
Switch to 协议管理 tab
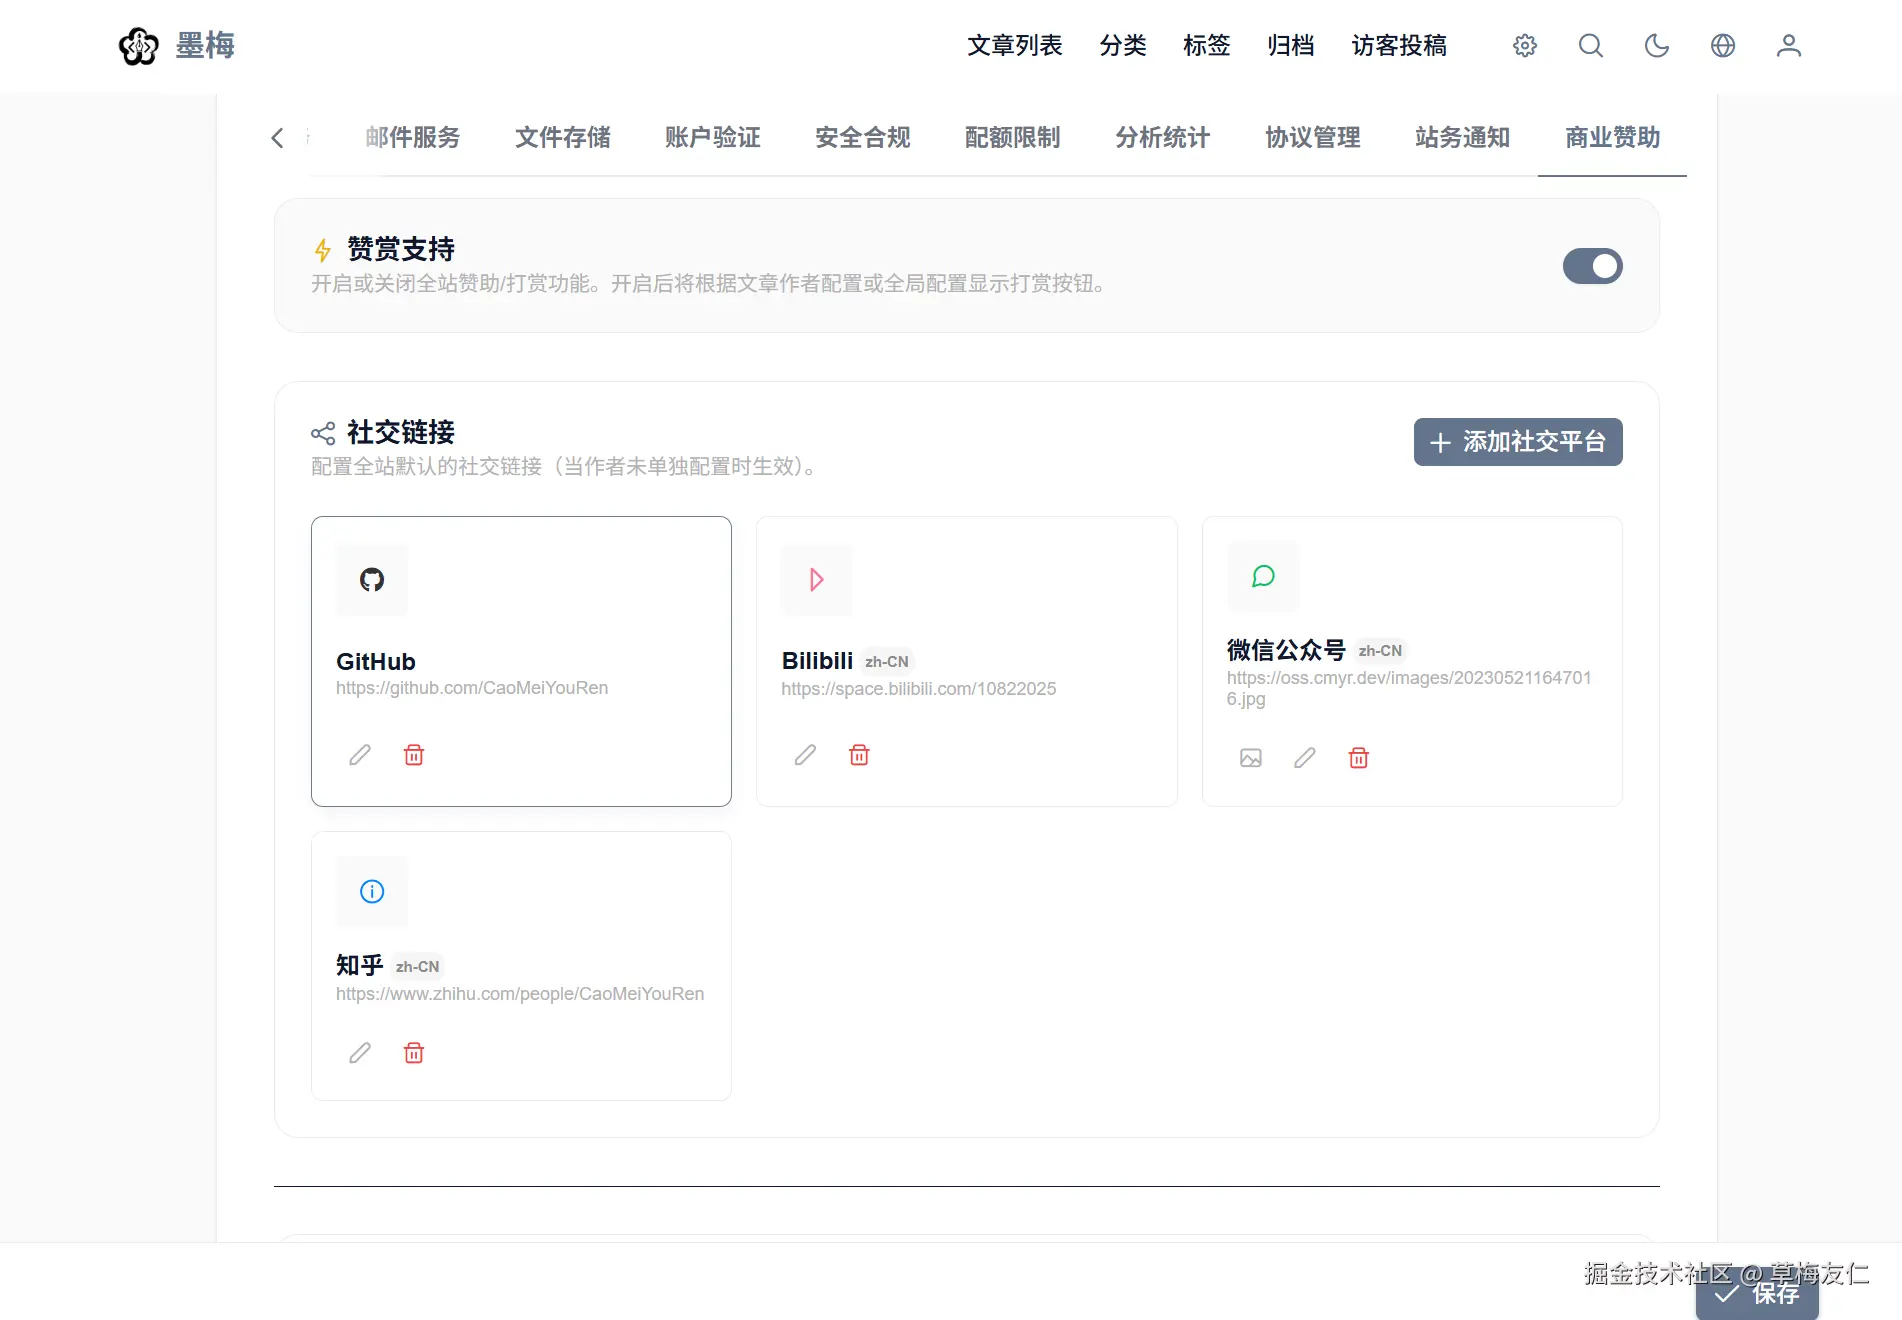point(1313,137)
